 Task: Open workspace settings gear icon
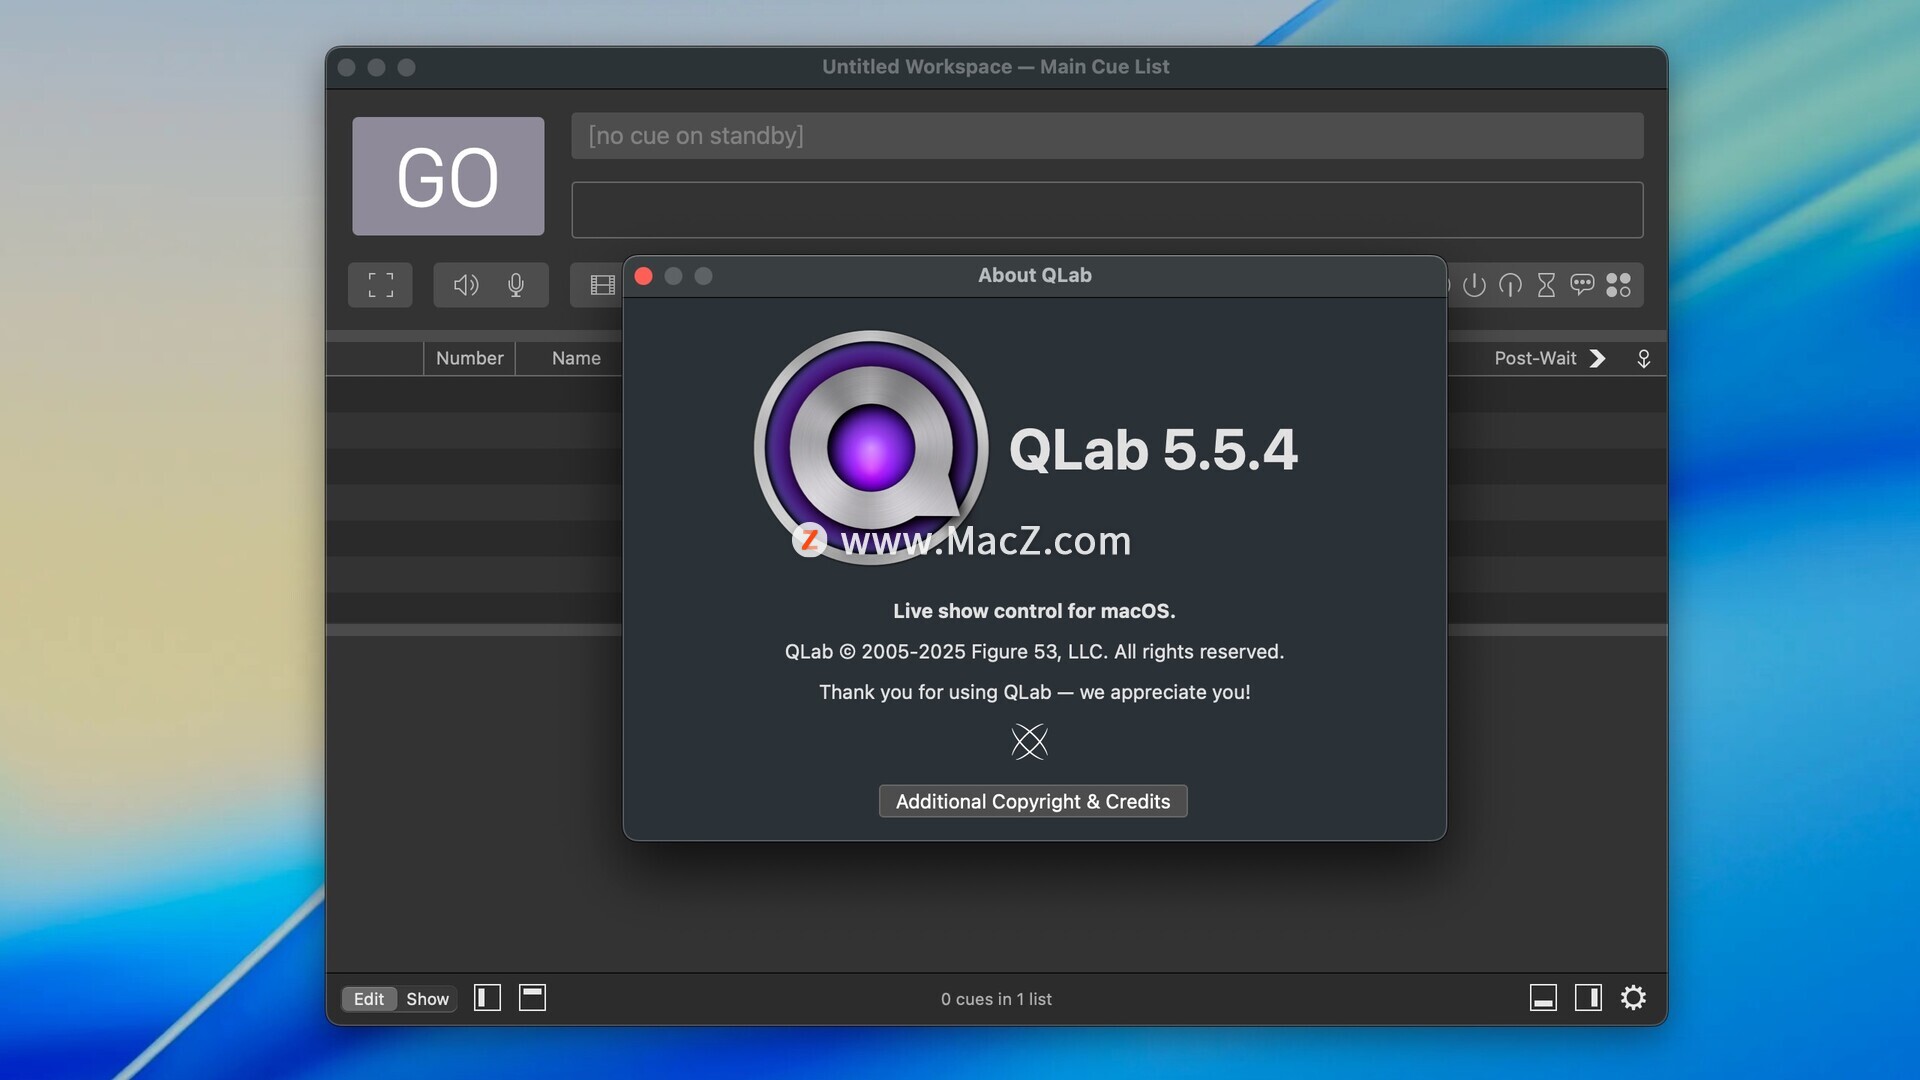pyautogui.click(x=1633, y=997)
